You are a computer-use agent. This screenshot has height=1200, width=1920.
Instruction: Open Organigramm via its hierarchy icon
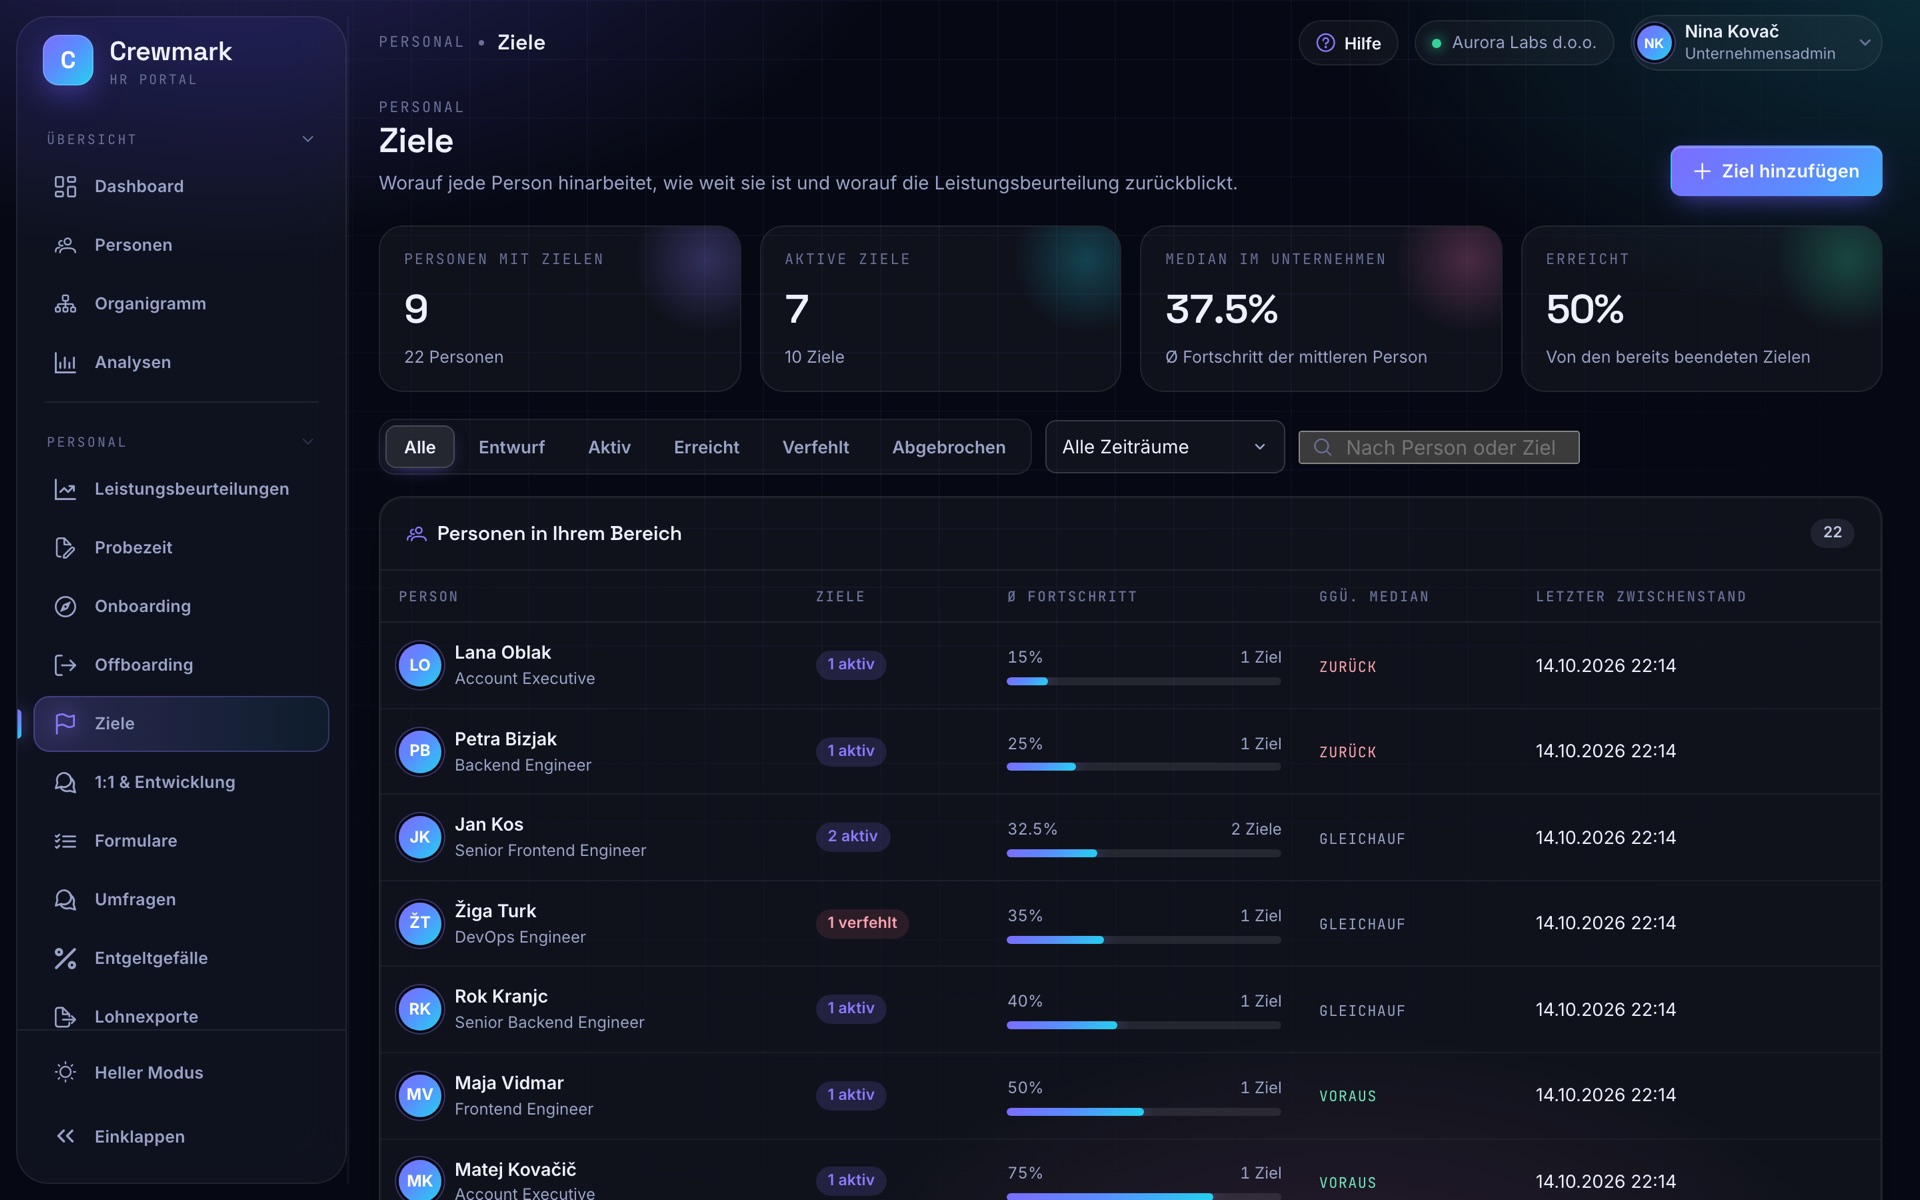65,304
